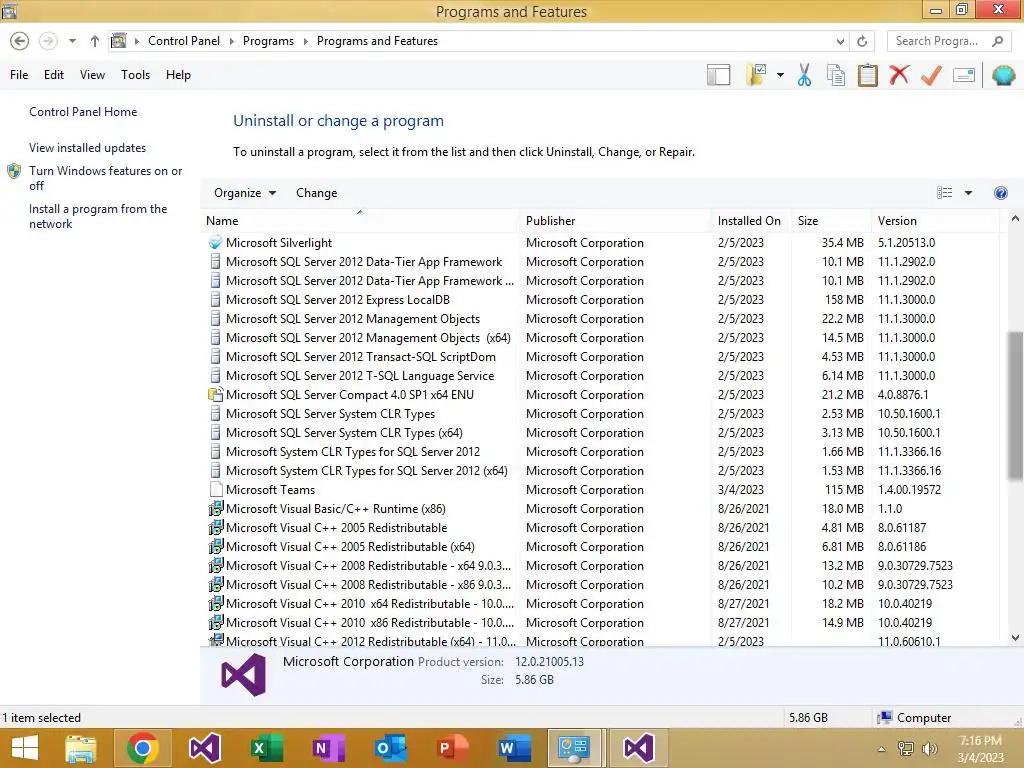Expand the folder options toolbar dropdown arrow
The image size is (1024, 768).
click(780, 75)
